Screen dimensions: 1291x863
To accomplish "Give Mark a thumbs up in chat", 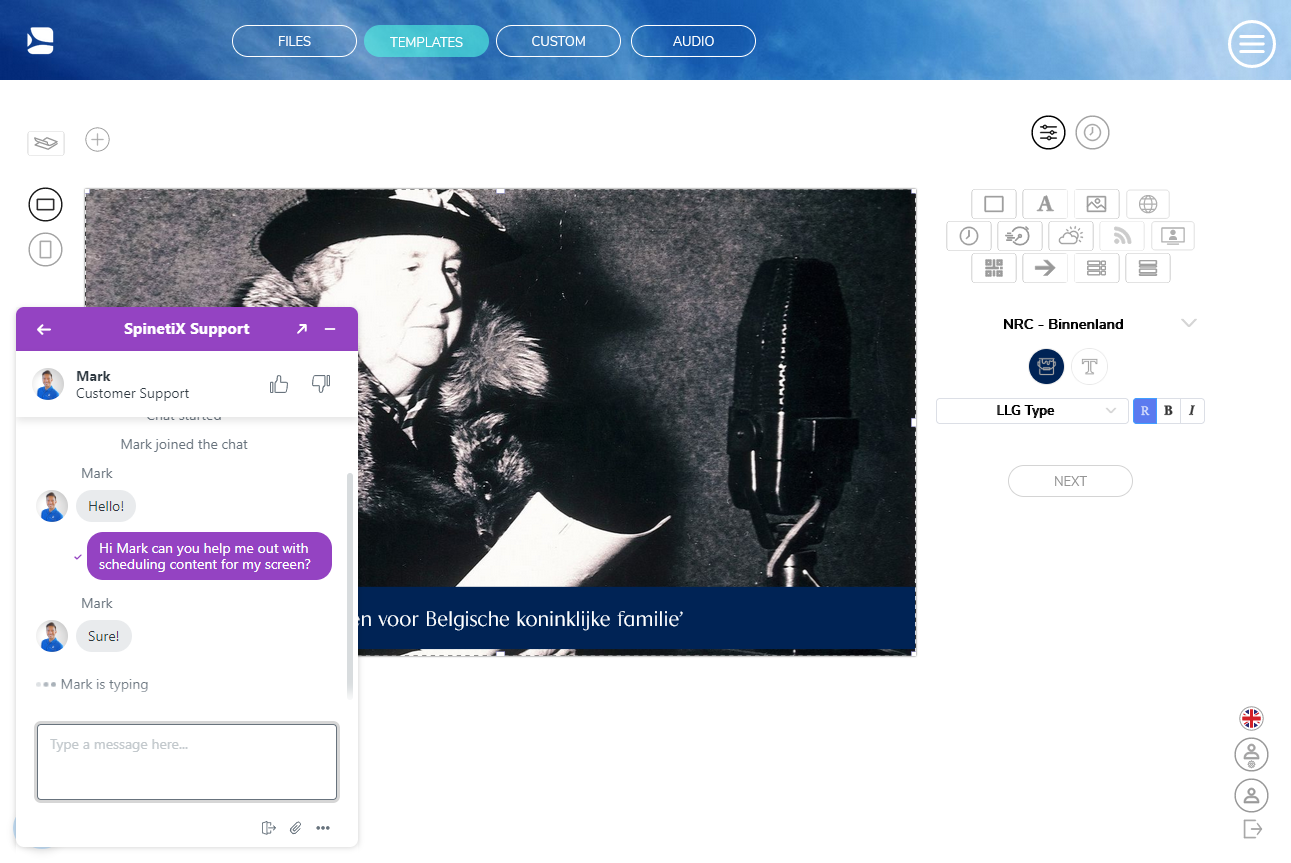I will pyautogui.click(x=278, y=383).
